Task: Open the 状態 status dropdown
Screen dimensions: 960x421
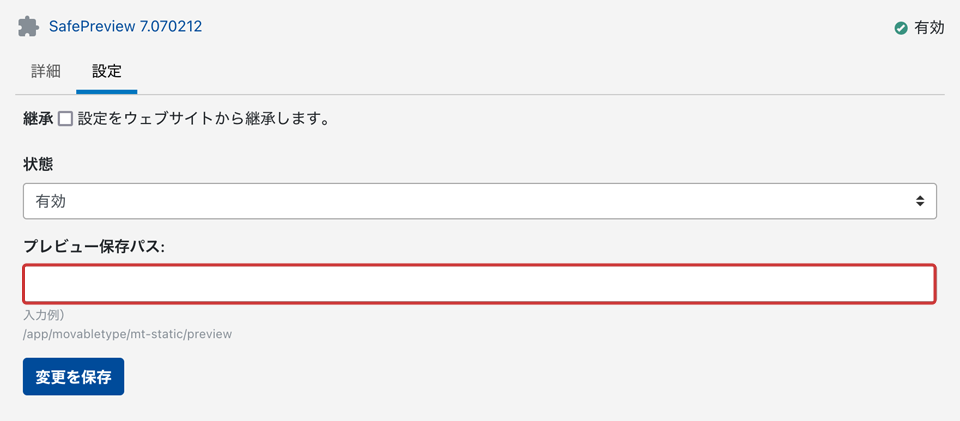Action: click(x=479, y=201)
